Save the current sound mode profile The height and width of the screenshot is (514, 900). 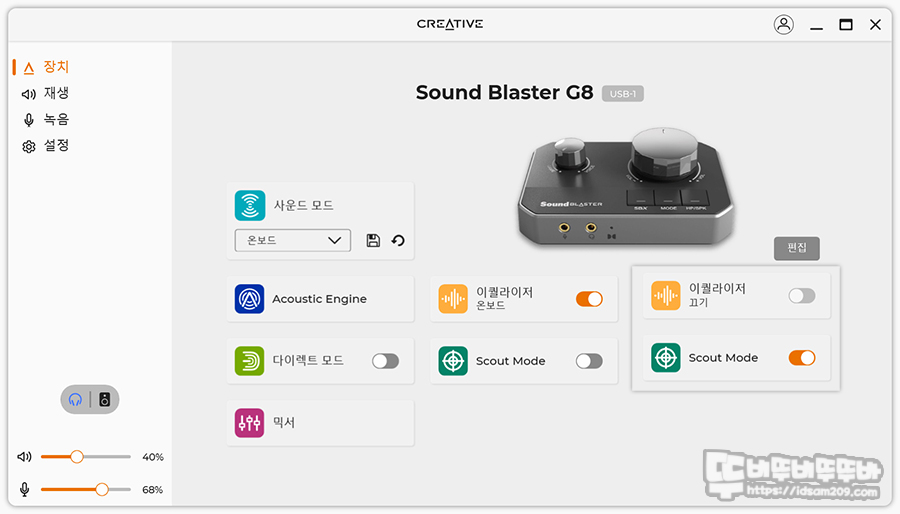373,240
